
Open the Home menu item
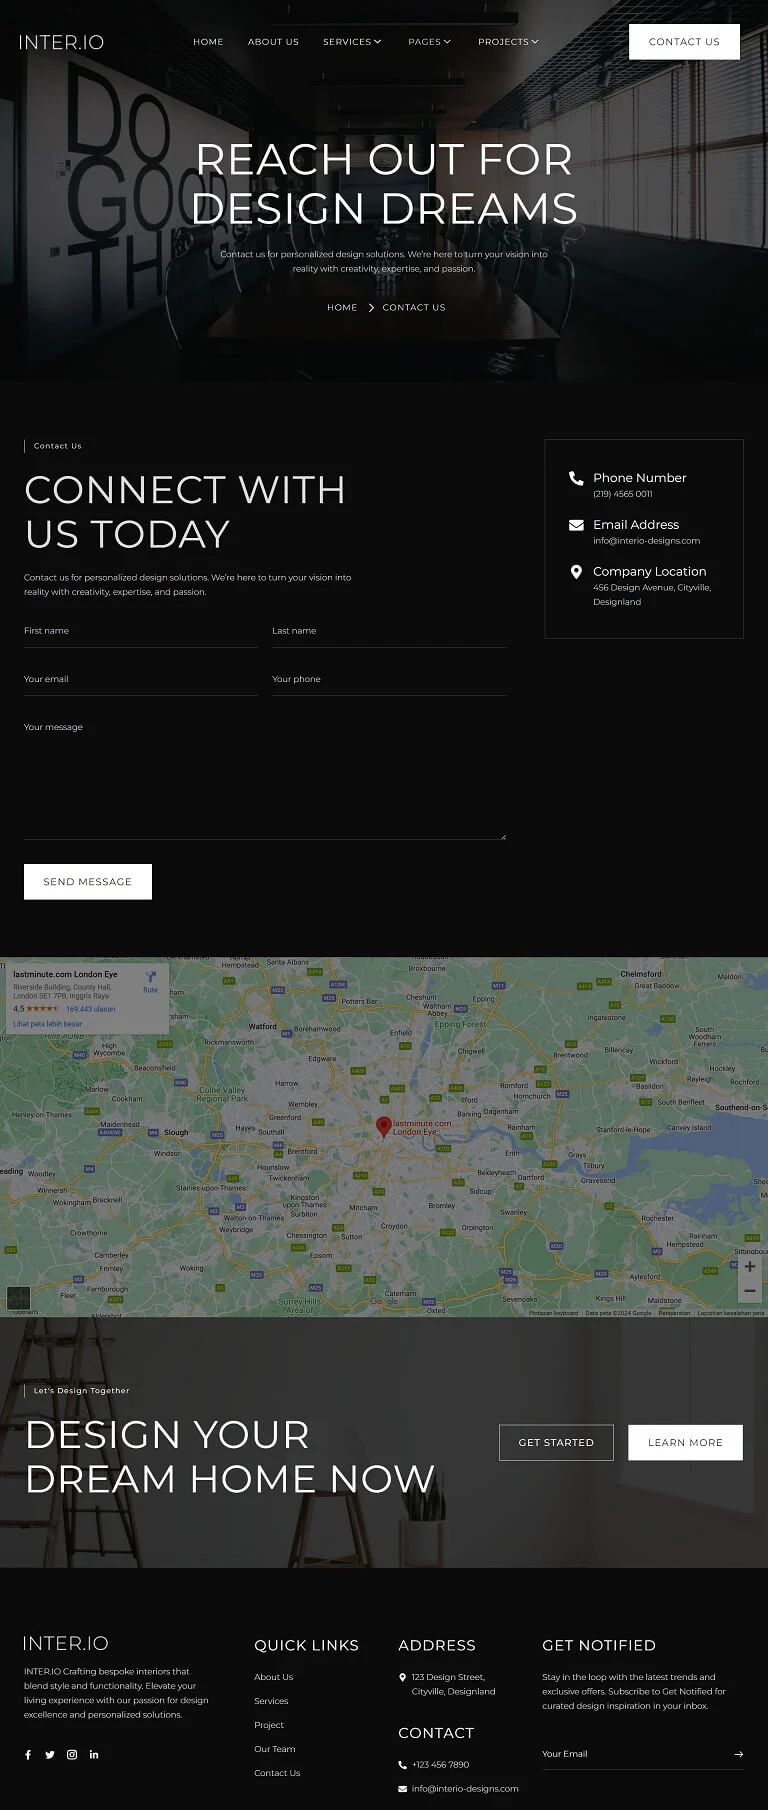208,42
